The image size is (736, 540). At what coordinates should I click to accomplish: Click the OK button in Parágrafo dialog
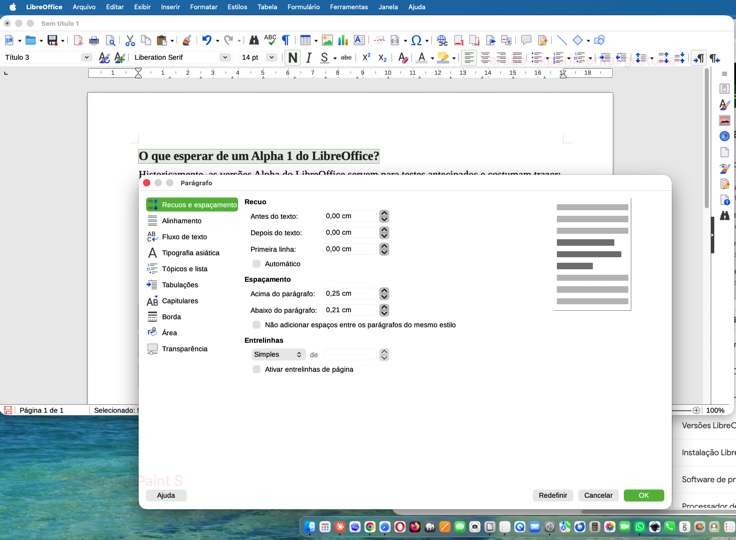tap(644, 495)
